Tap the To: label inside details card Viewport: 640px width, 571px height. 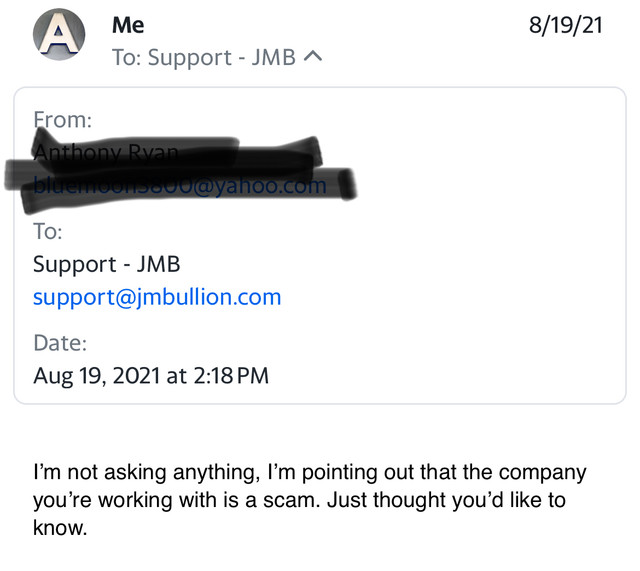pyautogui.click(x=48, y=231)
